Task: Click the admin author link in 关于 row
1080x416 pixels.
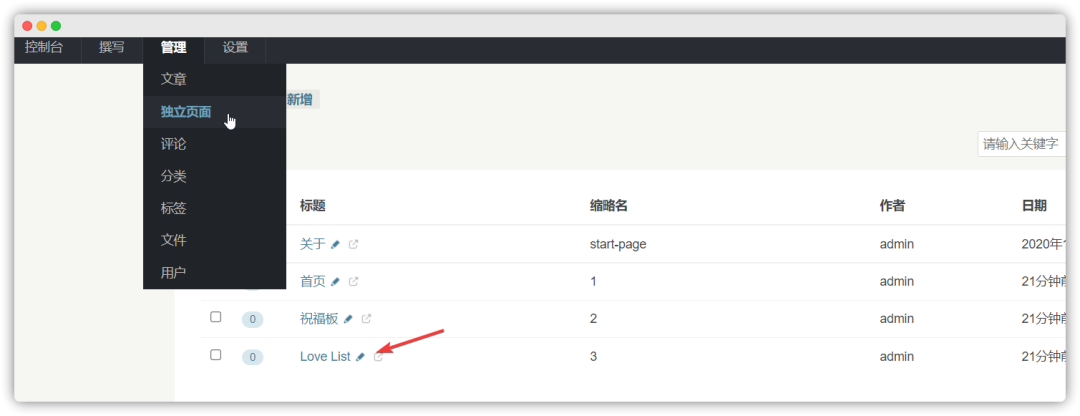Action: pos(897,244)
